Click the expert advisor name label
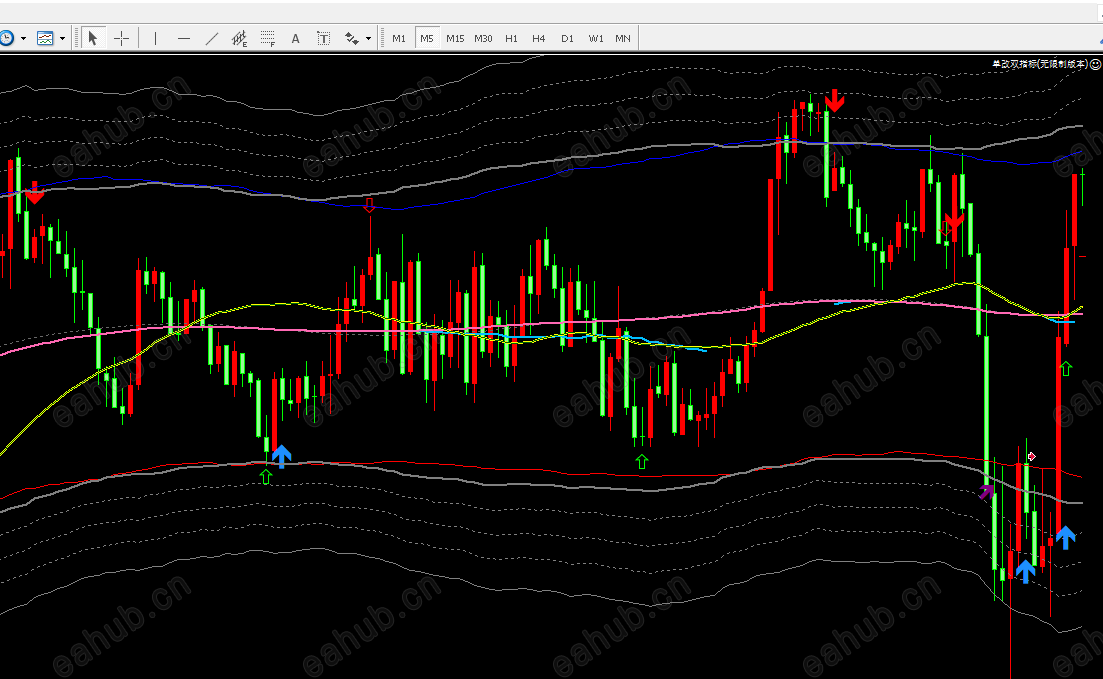Viewport: 1103px width, 679px height. coord(1040,64)
